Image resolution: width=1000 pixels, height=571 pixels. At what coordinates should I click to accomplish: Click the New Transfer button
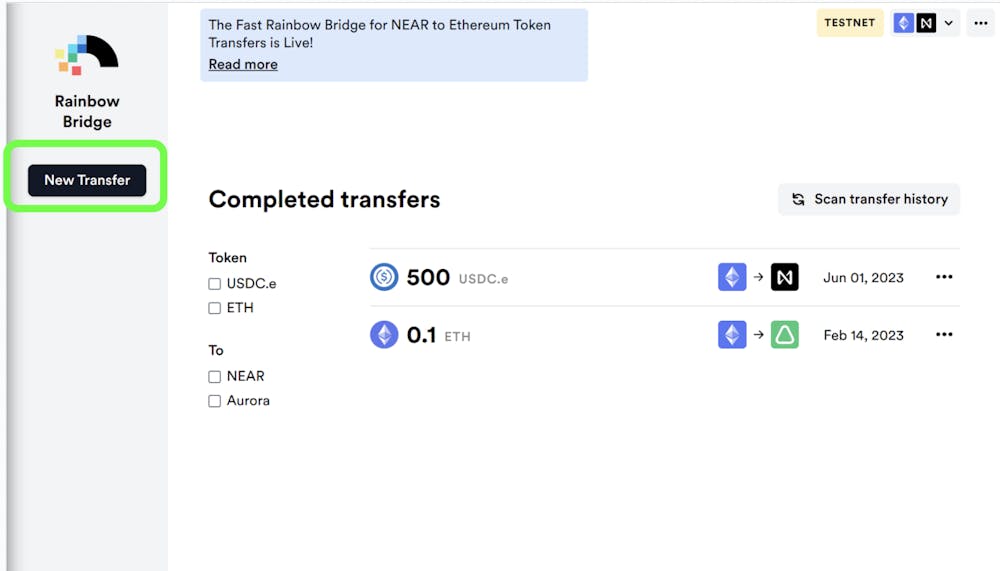87,180
